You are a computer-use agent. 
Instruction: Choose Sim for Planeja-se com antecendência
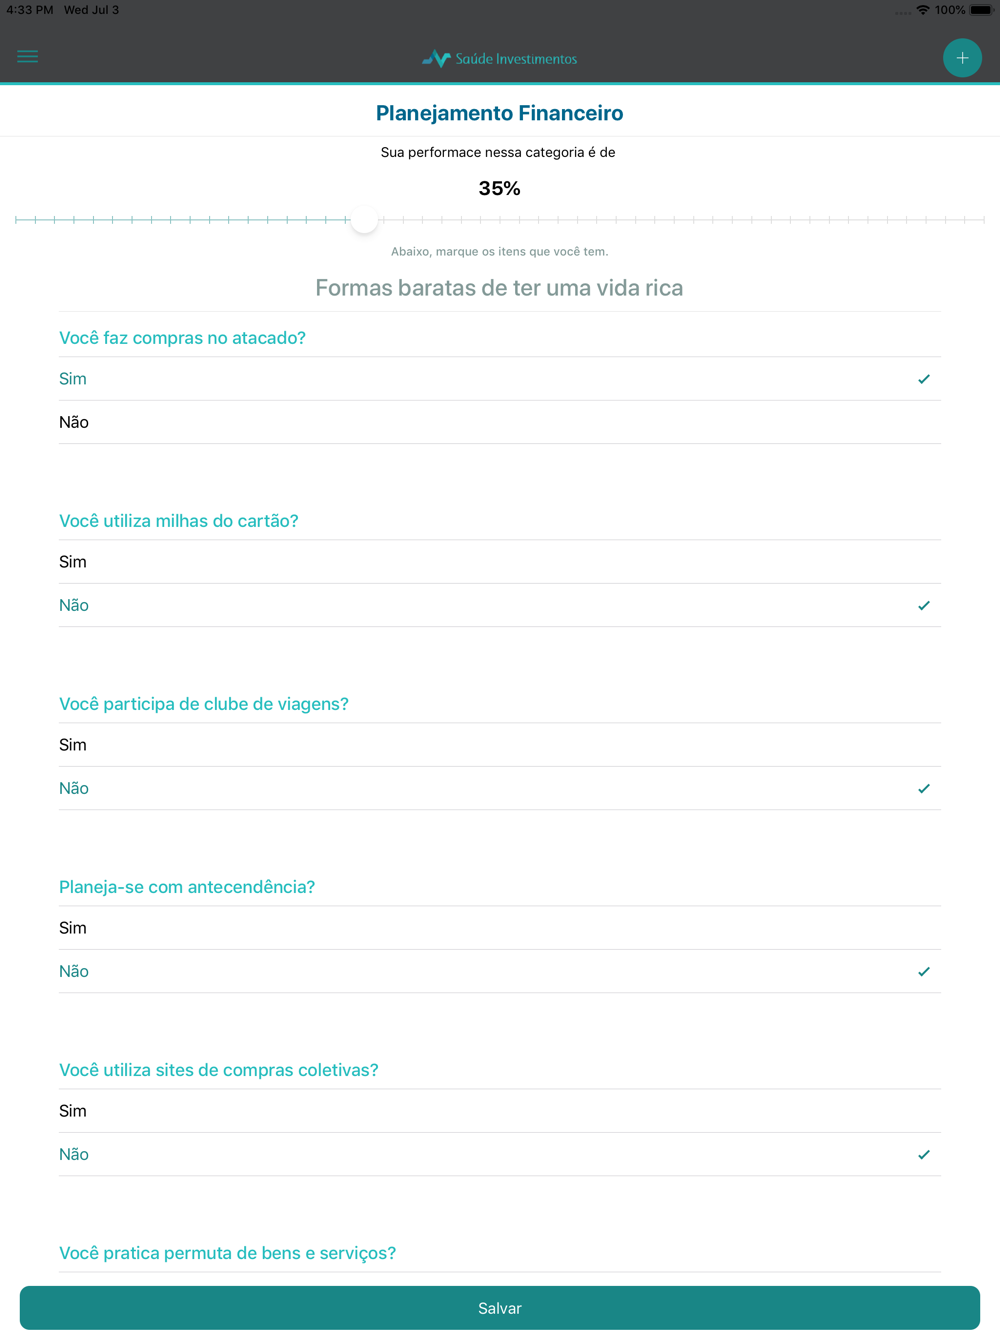(x=500, y=928)
